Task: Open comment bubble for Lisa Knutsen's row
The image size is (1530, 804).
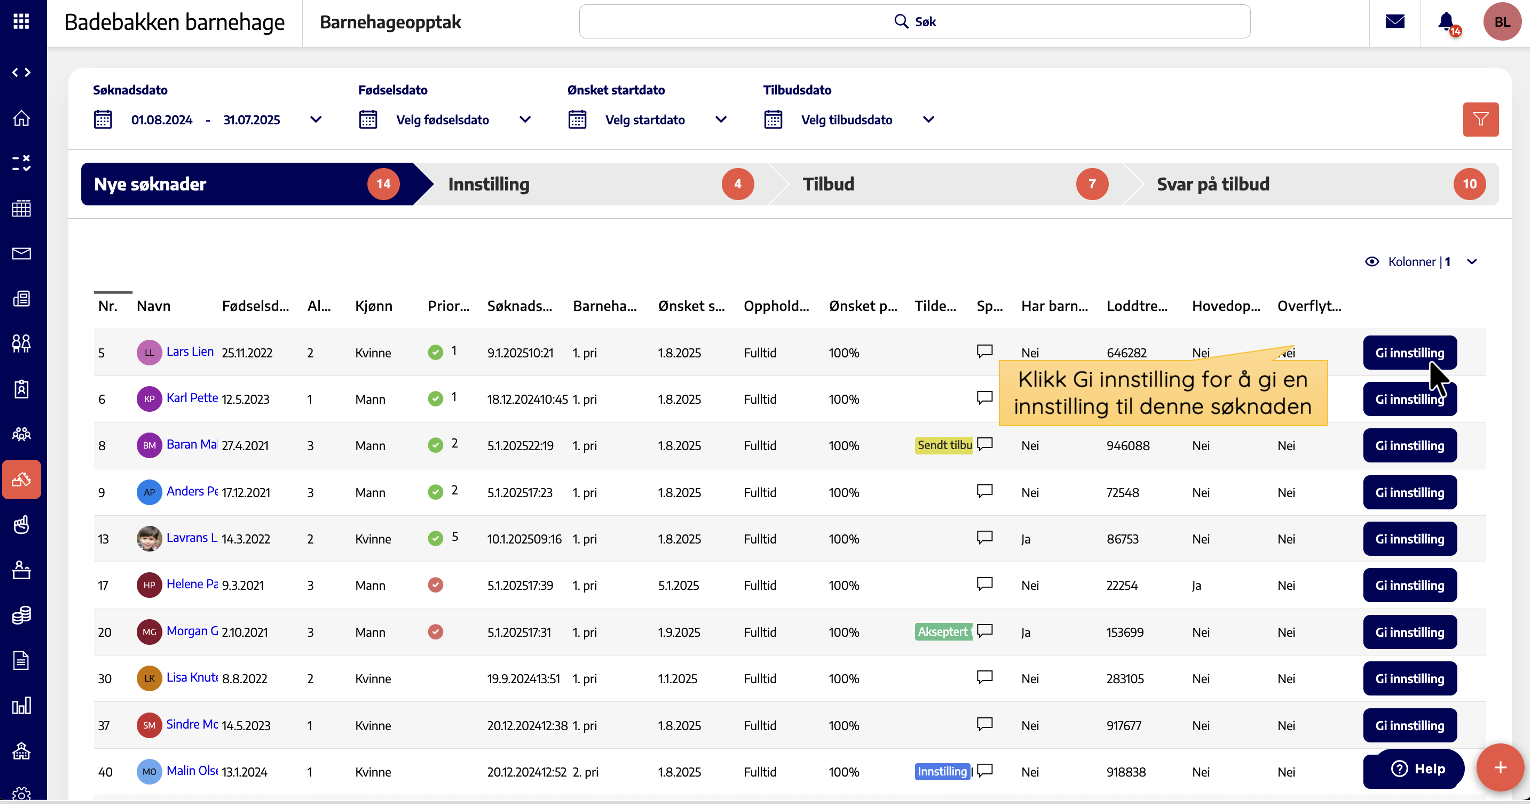Action: coord(985,678)
